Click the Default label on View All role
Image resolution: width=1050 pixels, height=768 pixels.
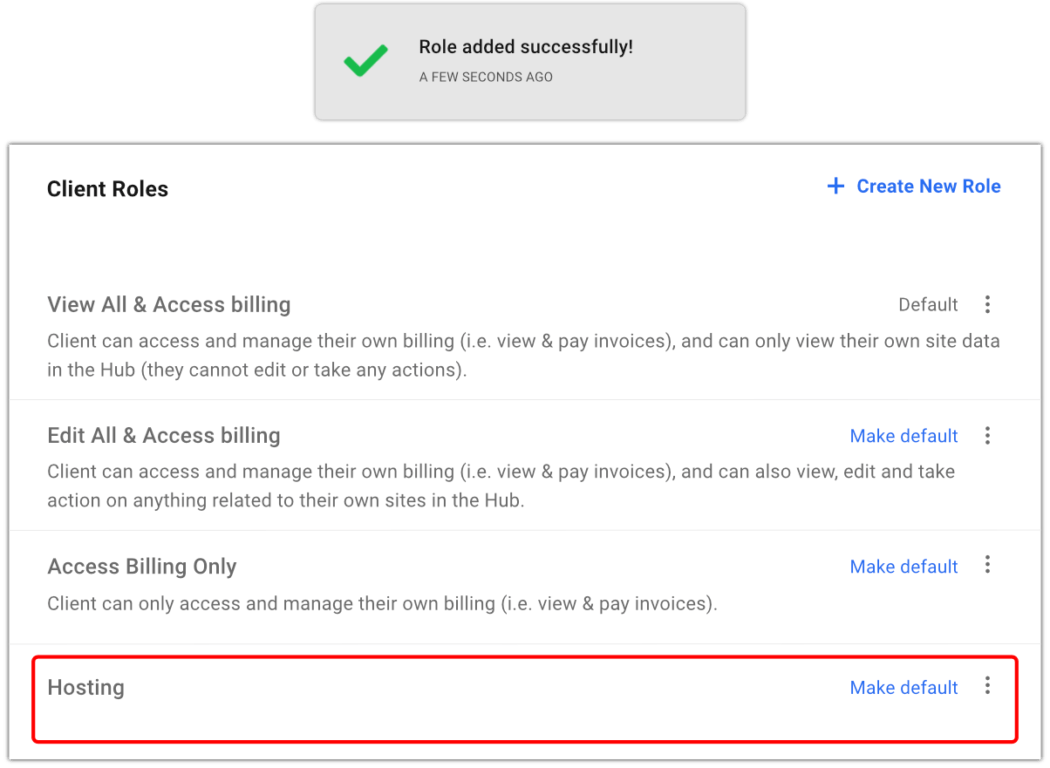[x=927, y=305]
